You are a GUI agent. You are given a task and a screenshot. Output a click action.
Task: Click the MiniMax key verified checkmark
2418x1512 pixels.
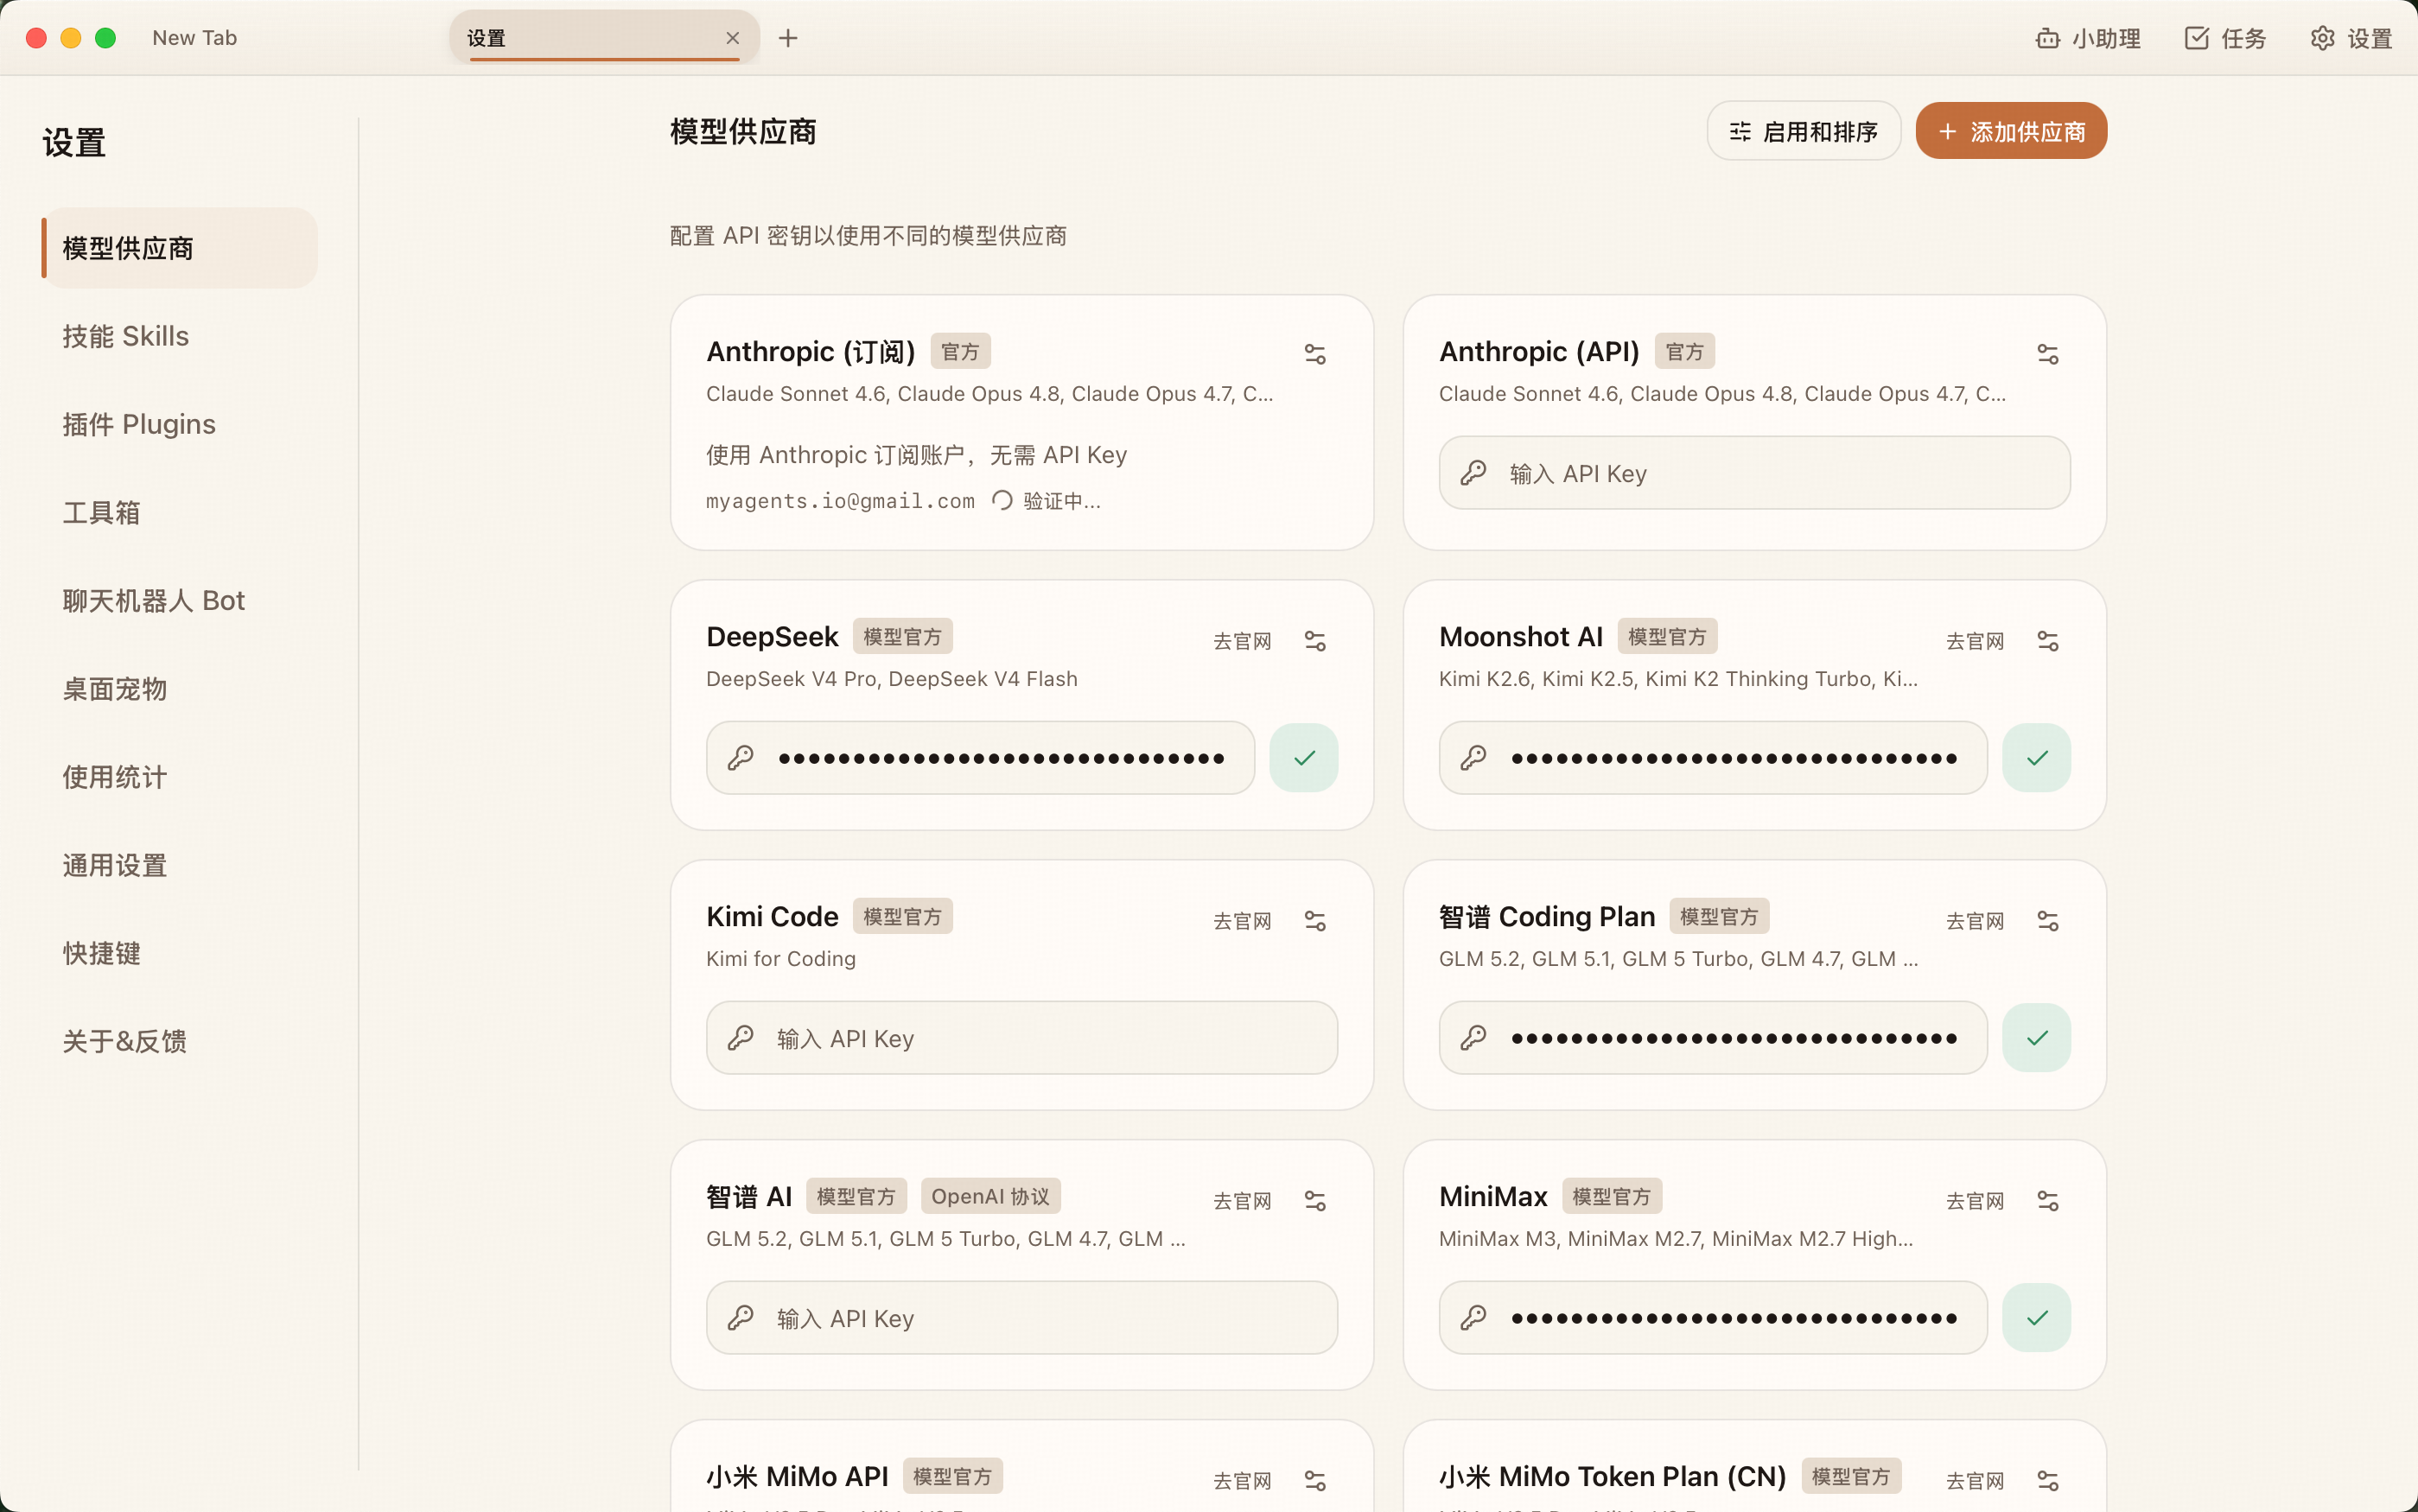point(2037,1318)
